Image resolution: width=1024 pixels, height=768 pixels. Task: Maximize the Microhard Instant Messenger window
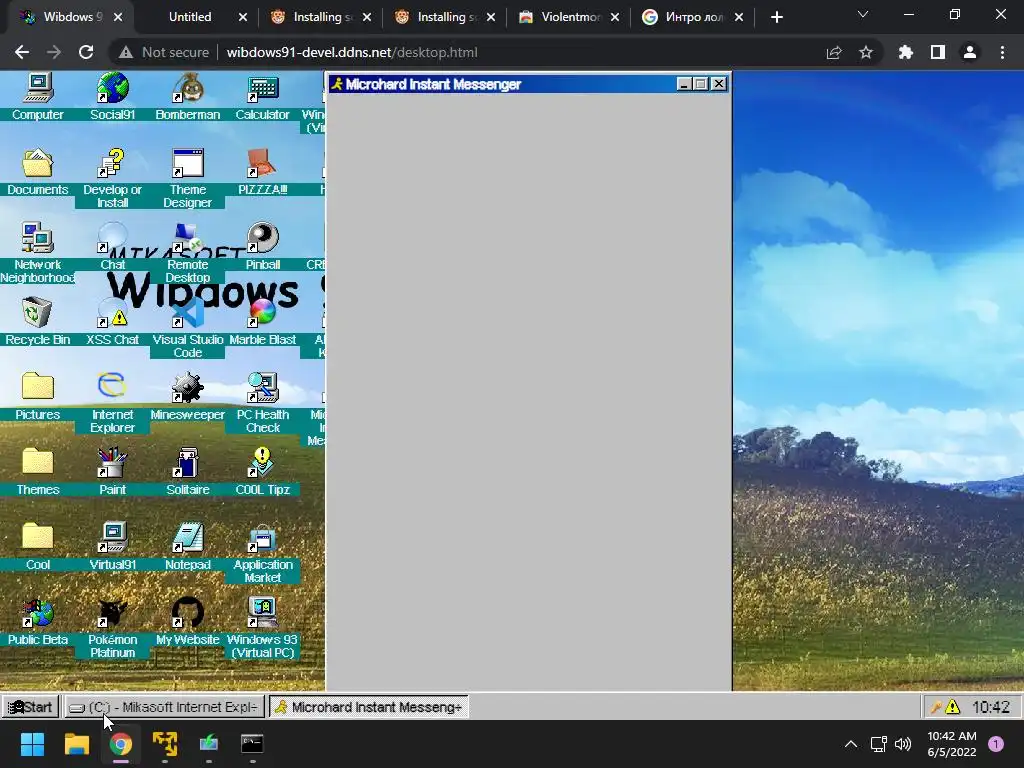(701, 84)
